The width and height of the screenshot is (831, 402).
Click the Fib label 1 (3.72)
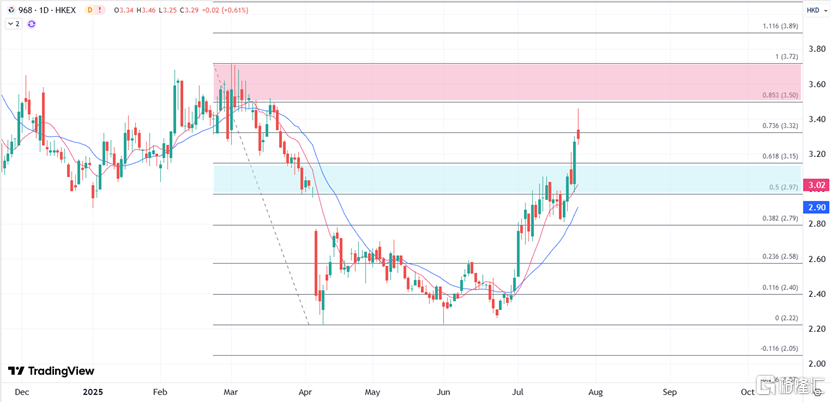[x=786, y=56]
